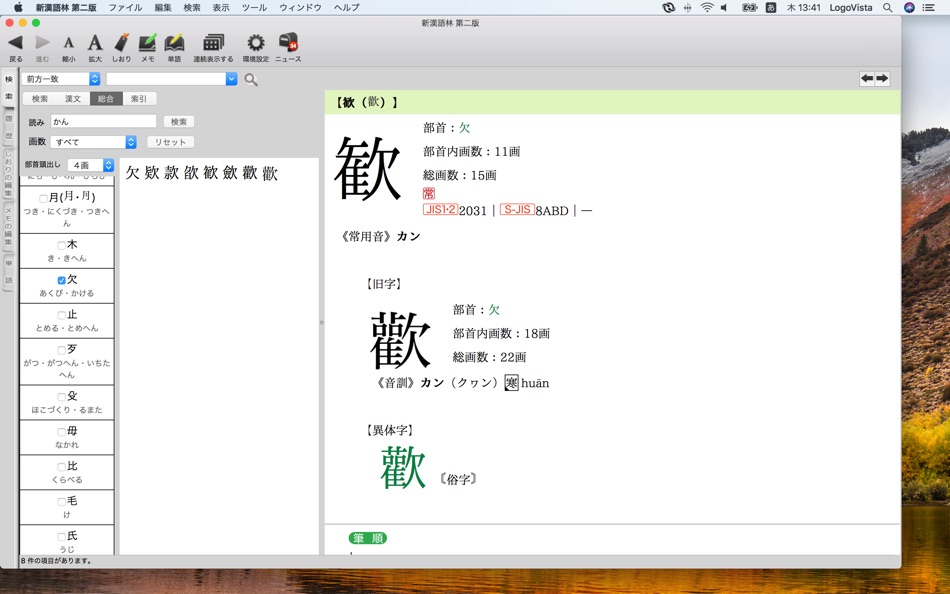950x594 pixels.
Task: Open the ツール menu
Action: click(x=254, y=7)
